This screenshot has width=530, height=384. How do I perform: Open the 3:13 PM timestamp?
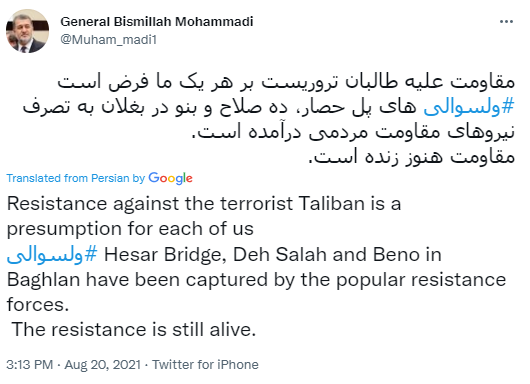[30, 365]
